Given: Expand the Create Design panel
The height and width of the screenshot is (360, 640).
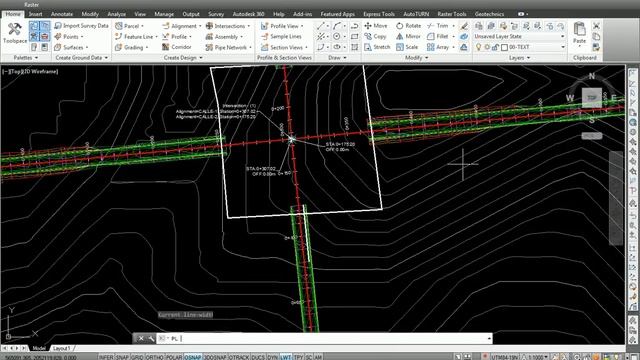Looking at the screenshot, I should (183, 58).
